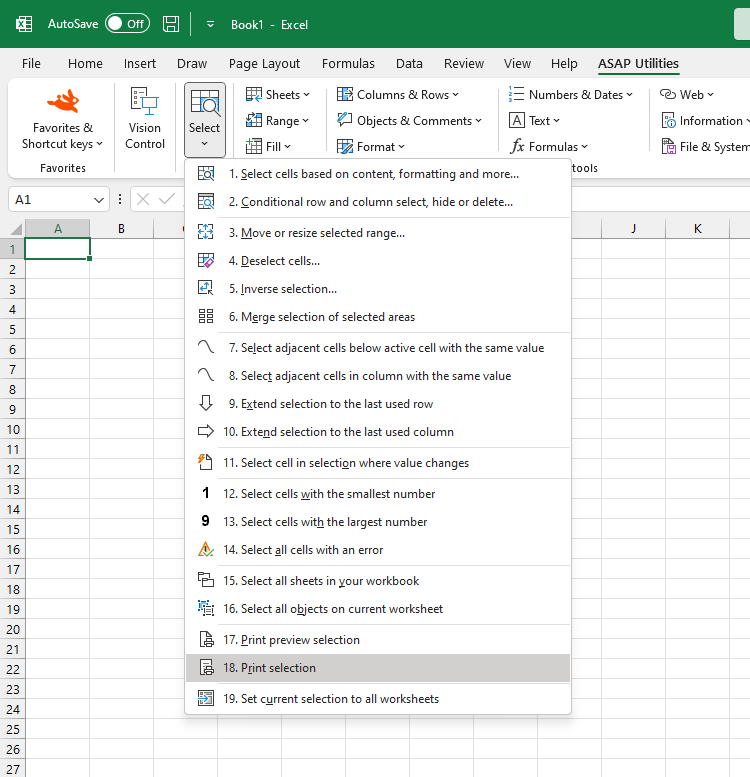The image size is (750, 777).
Task: Click the Deselect cells icon
Action: 206,260
